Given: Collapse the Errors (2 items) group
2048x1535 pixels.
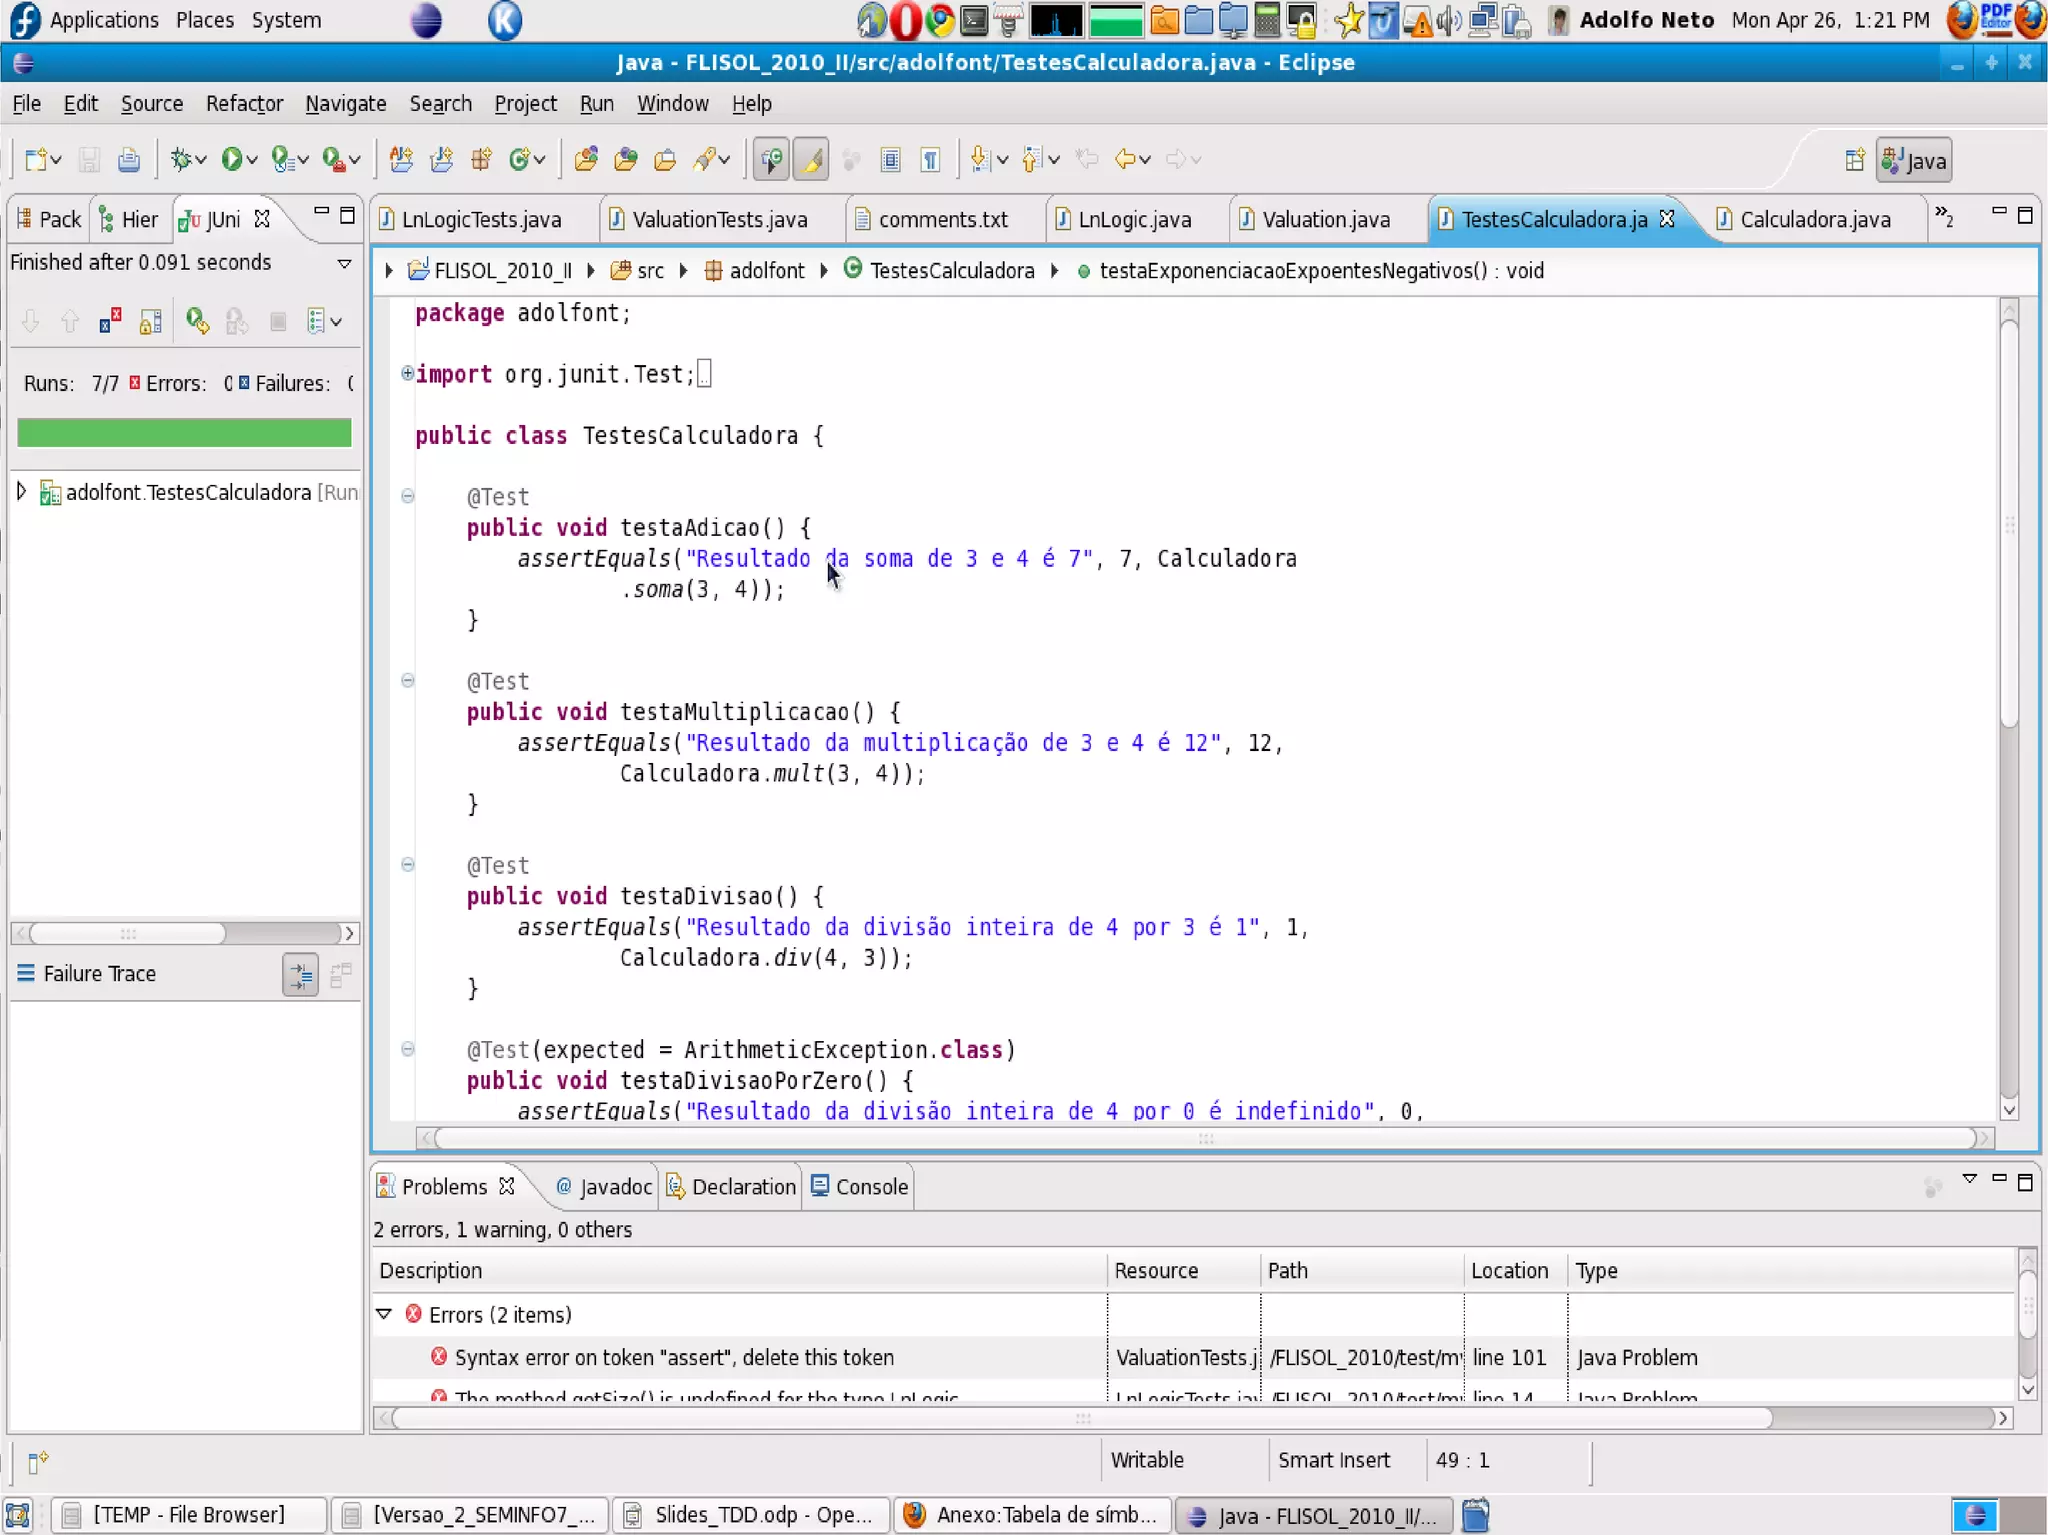Looking at the screenshot, I should click(384, 1314).
